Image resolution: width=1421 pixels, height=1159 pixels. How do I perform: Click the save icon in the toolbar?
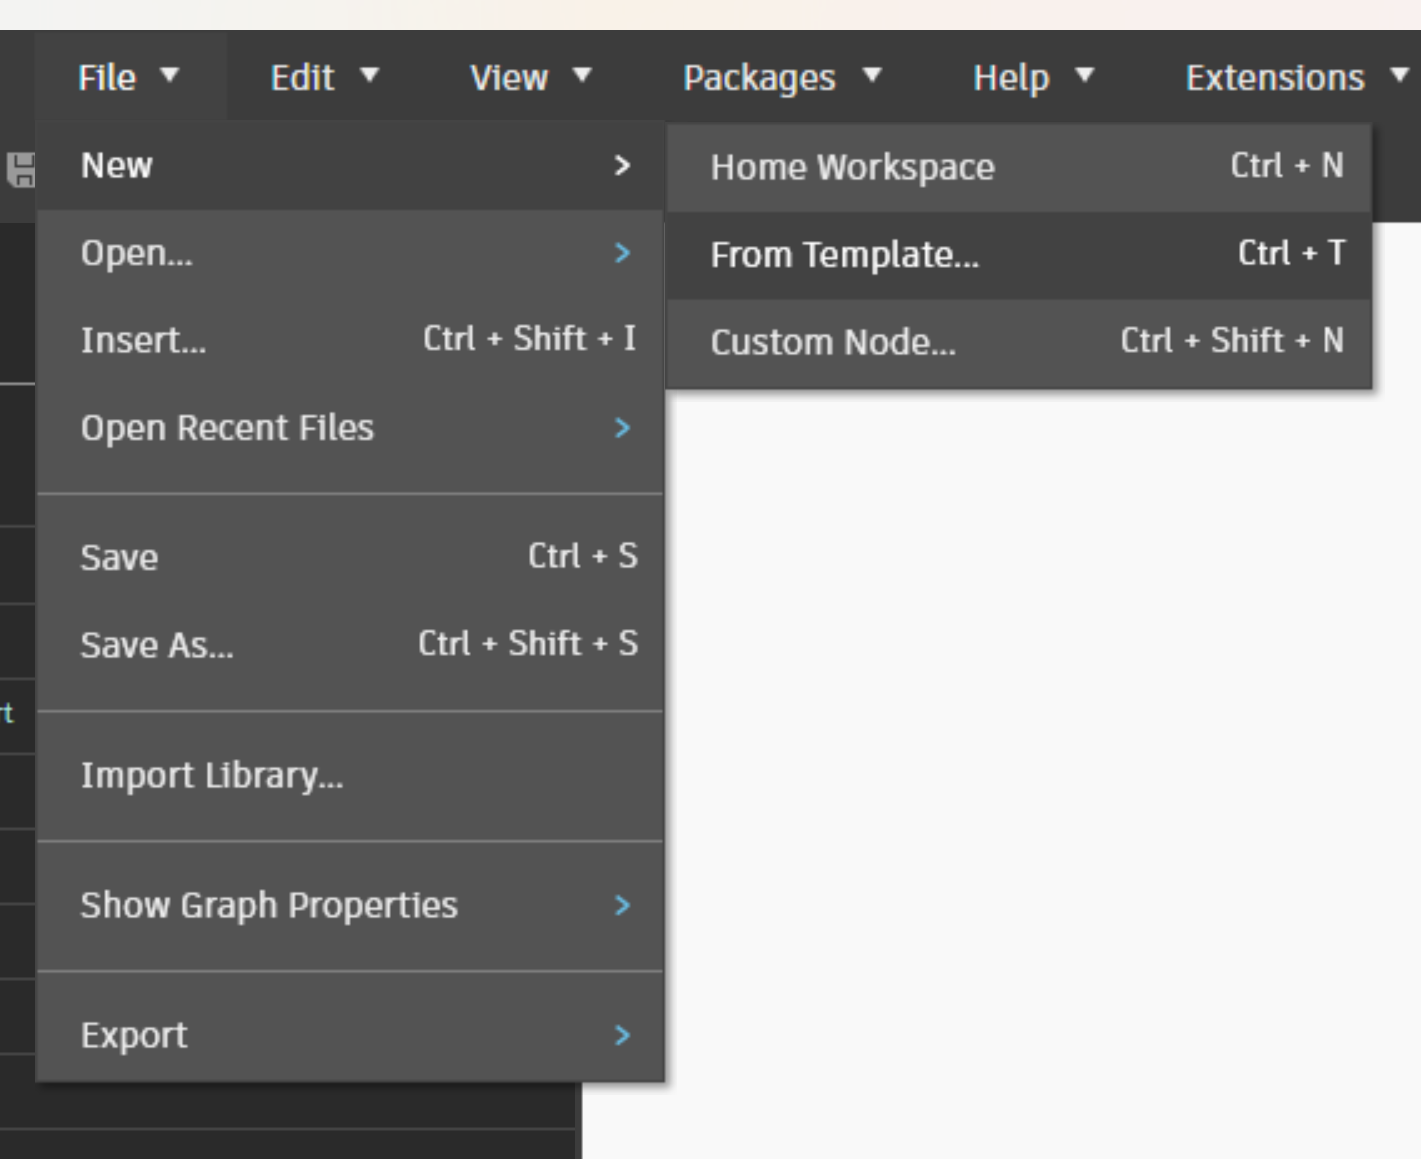tap(21, 170)
